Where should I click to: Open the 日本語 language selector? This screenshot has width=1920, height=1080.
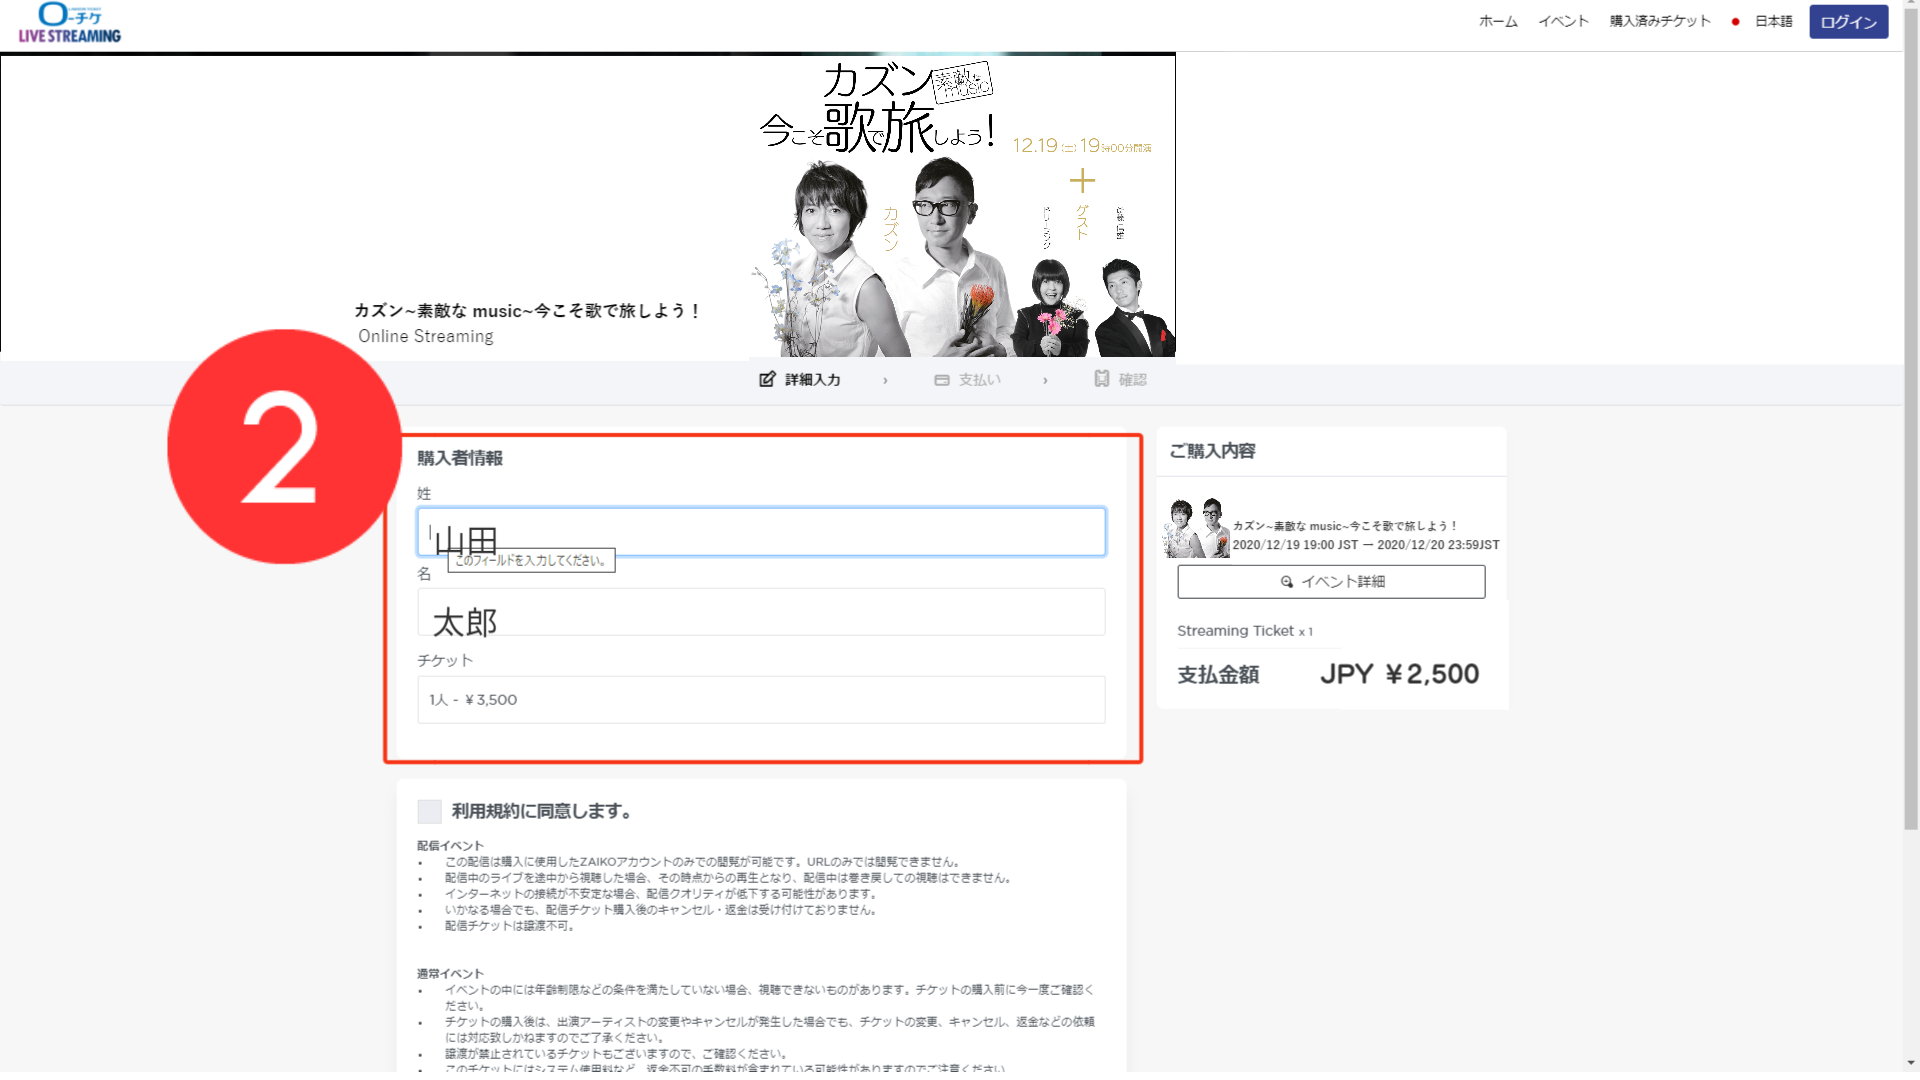[1773, 21]
